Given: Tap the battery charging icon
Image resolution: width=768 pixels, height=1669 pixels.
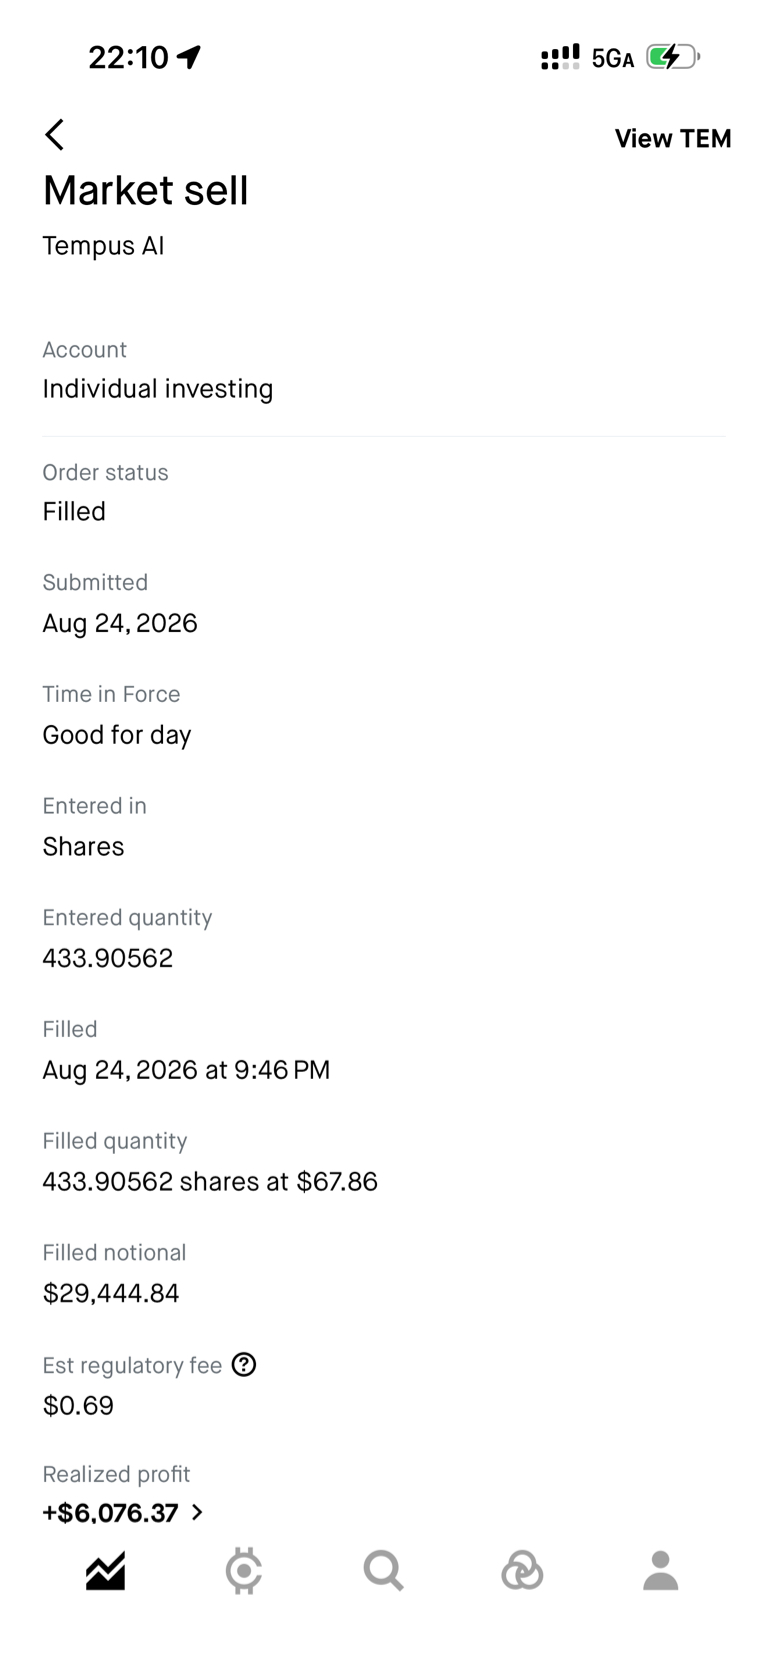Looking at the screenshot, I should (x=673, y=57).
